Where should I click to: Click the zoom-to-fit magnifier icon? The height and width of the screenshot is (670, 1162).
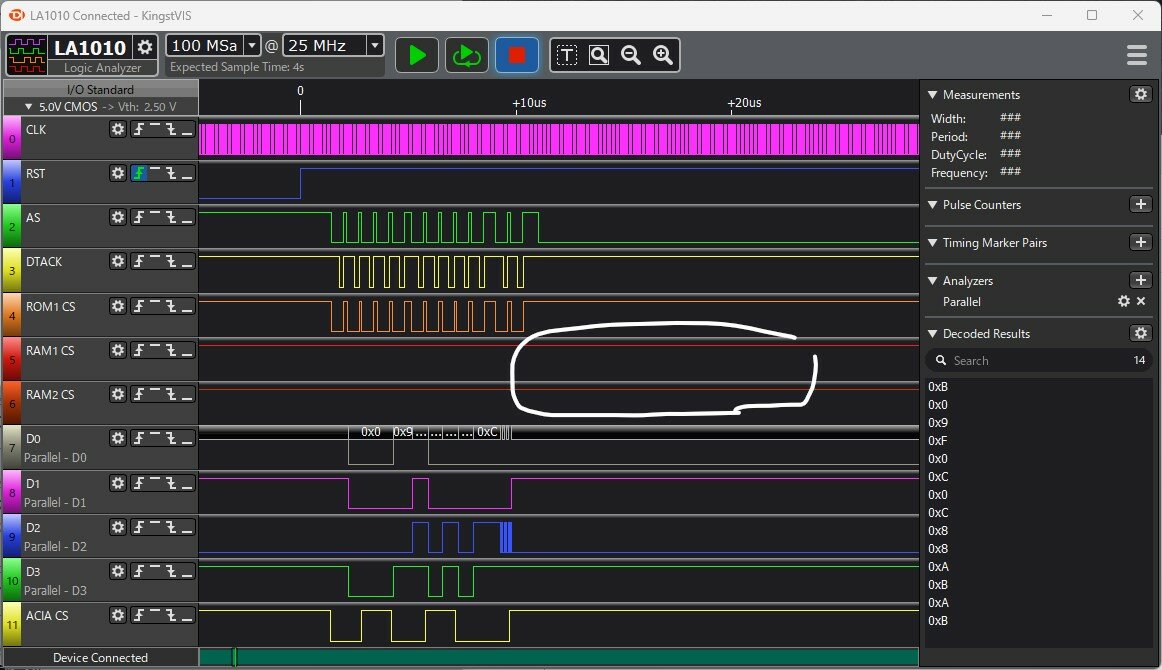(x=599, y=55)
